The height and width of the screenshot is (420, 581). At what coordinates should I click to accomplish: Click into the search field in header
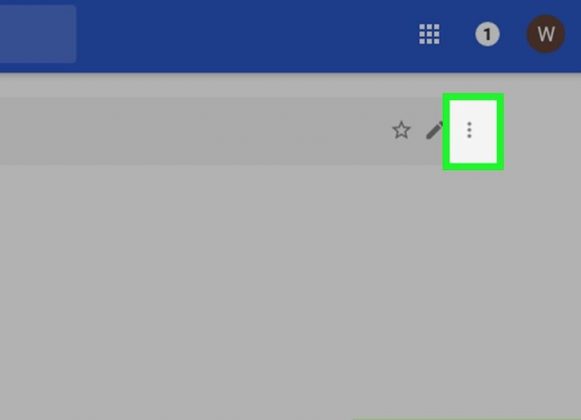[x=38, y=34]
